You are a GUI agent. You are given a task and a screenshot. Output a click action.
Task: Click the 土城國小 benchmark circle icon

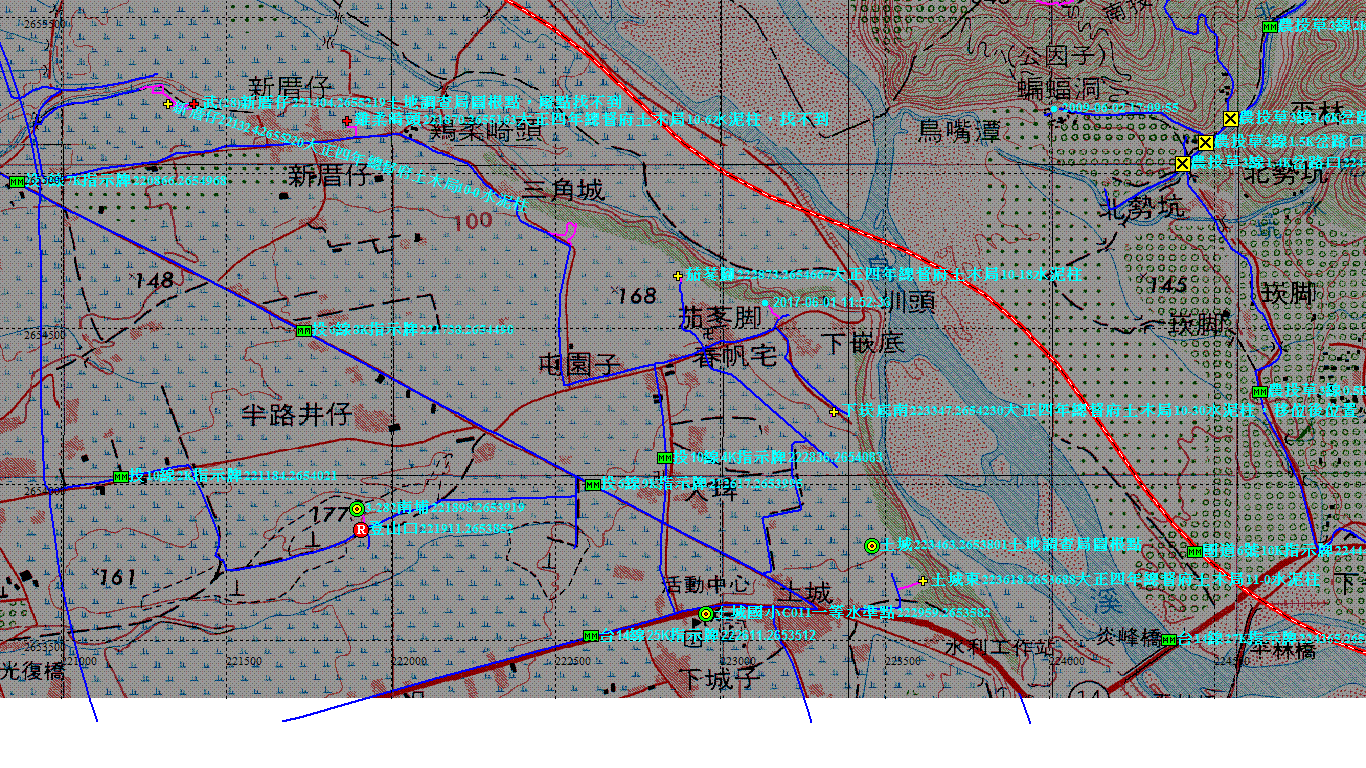coord(706,613)
